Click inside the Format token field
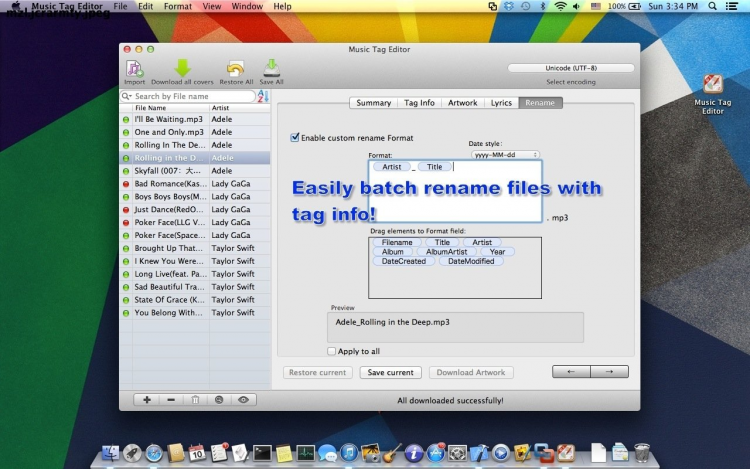Image resolution: width=750 pixels, height=469 pixels. pyautogui.click(x=455, y=191)
